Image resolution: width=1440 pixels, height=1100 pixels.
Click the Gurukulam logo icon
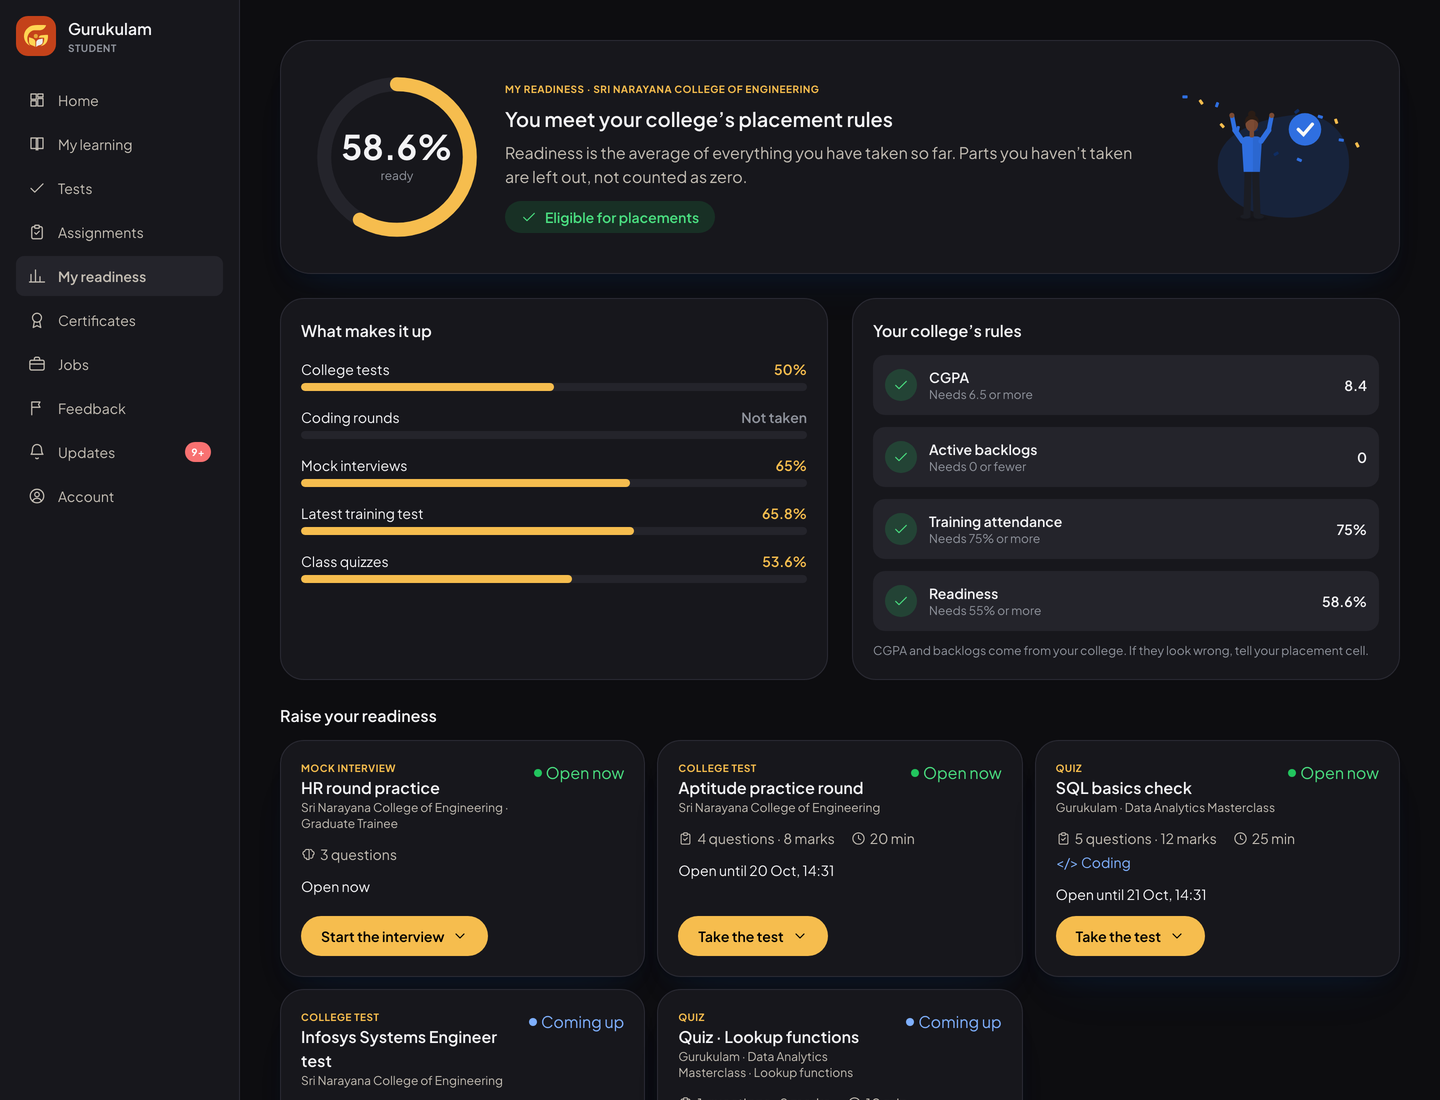pyautogui.click(x=36, y=36)
